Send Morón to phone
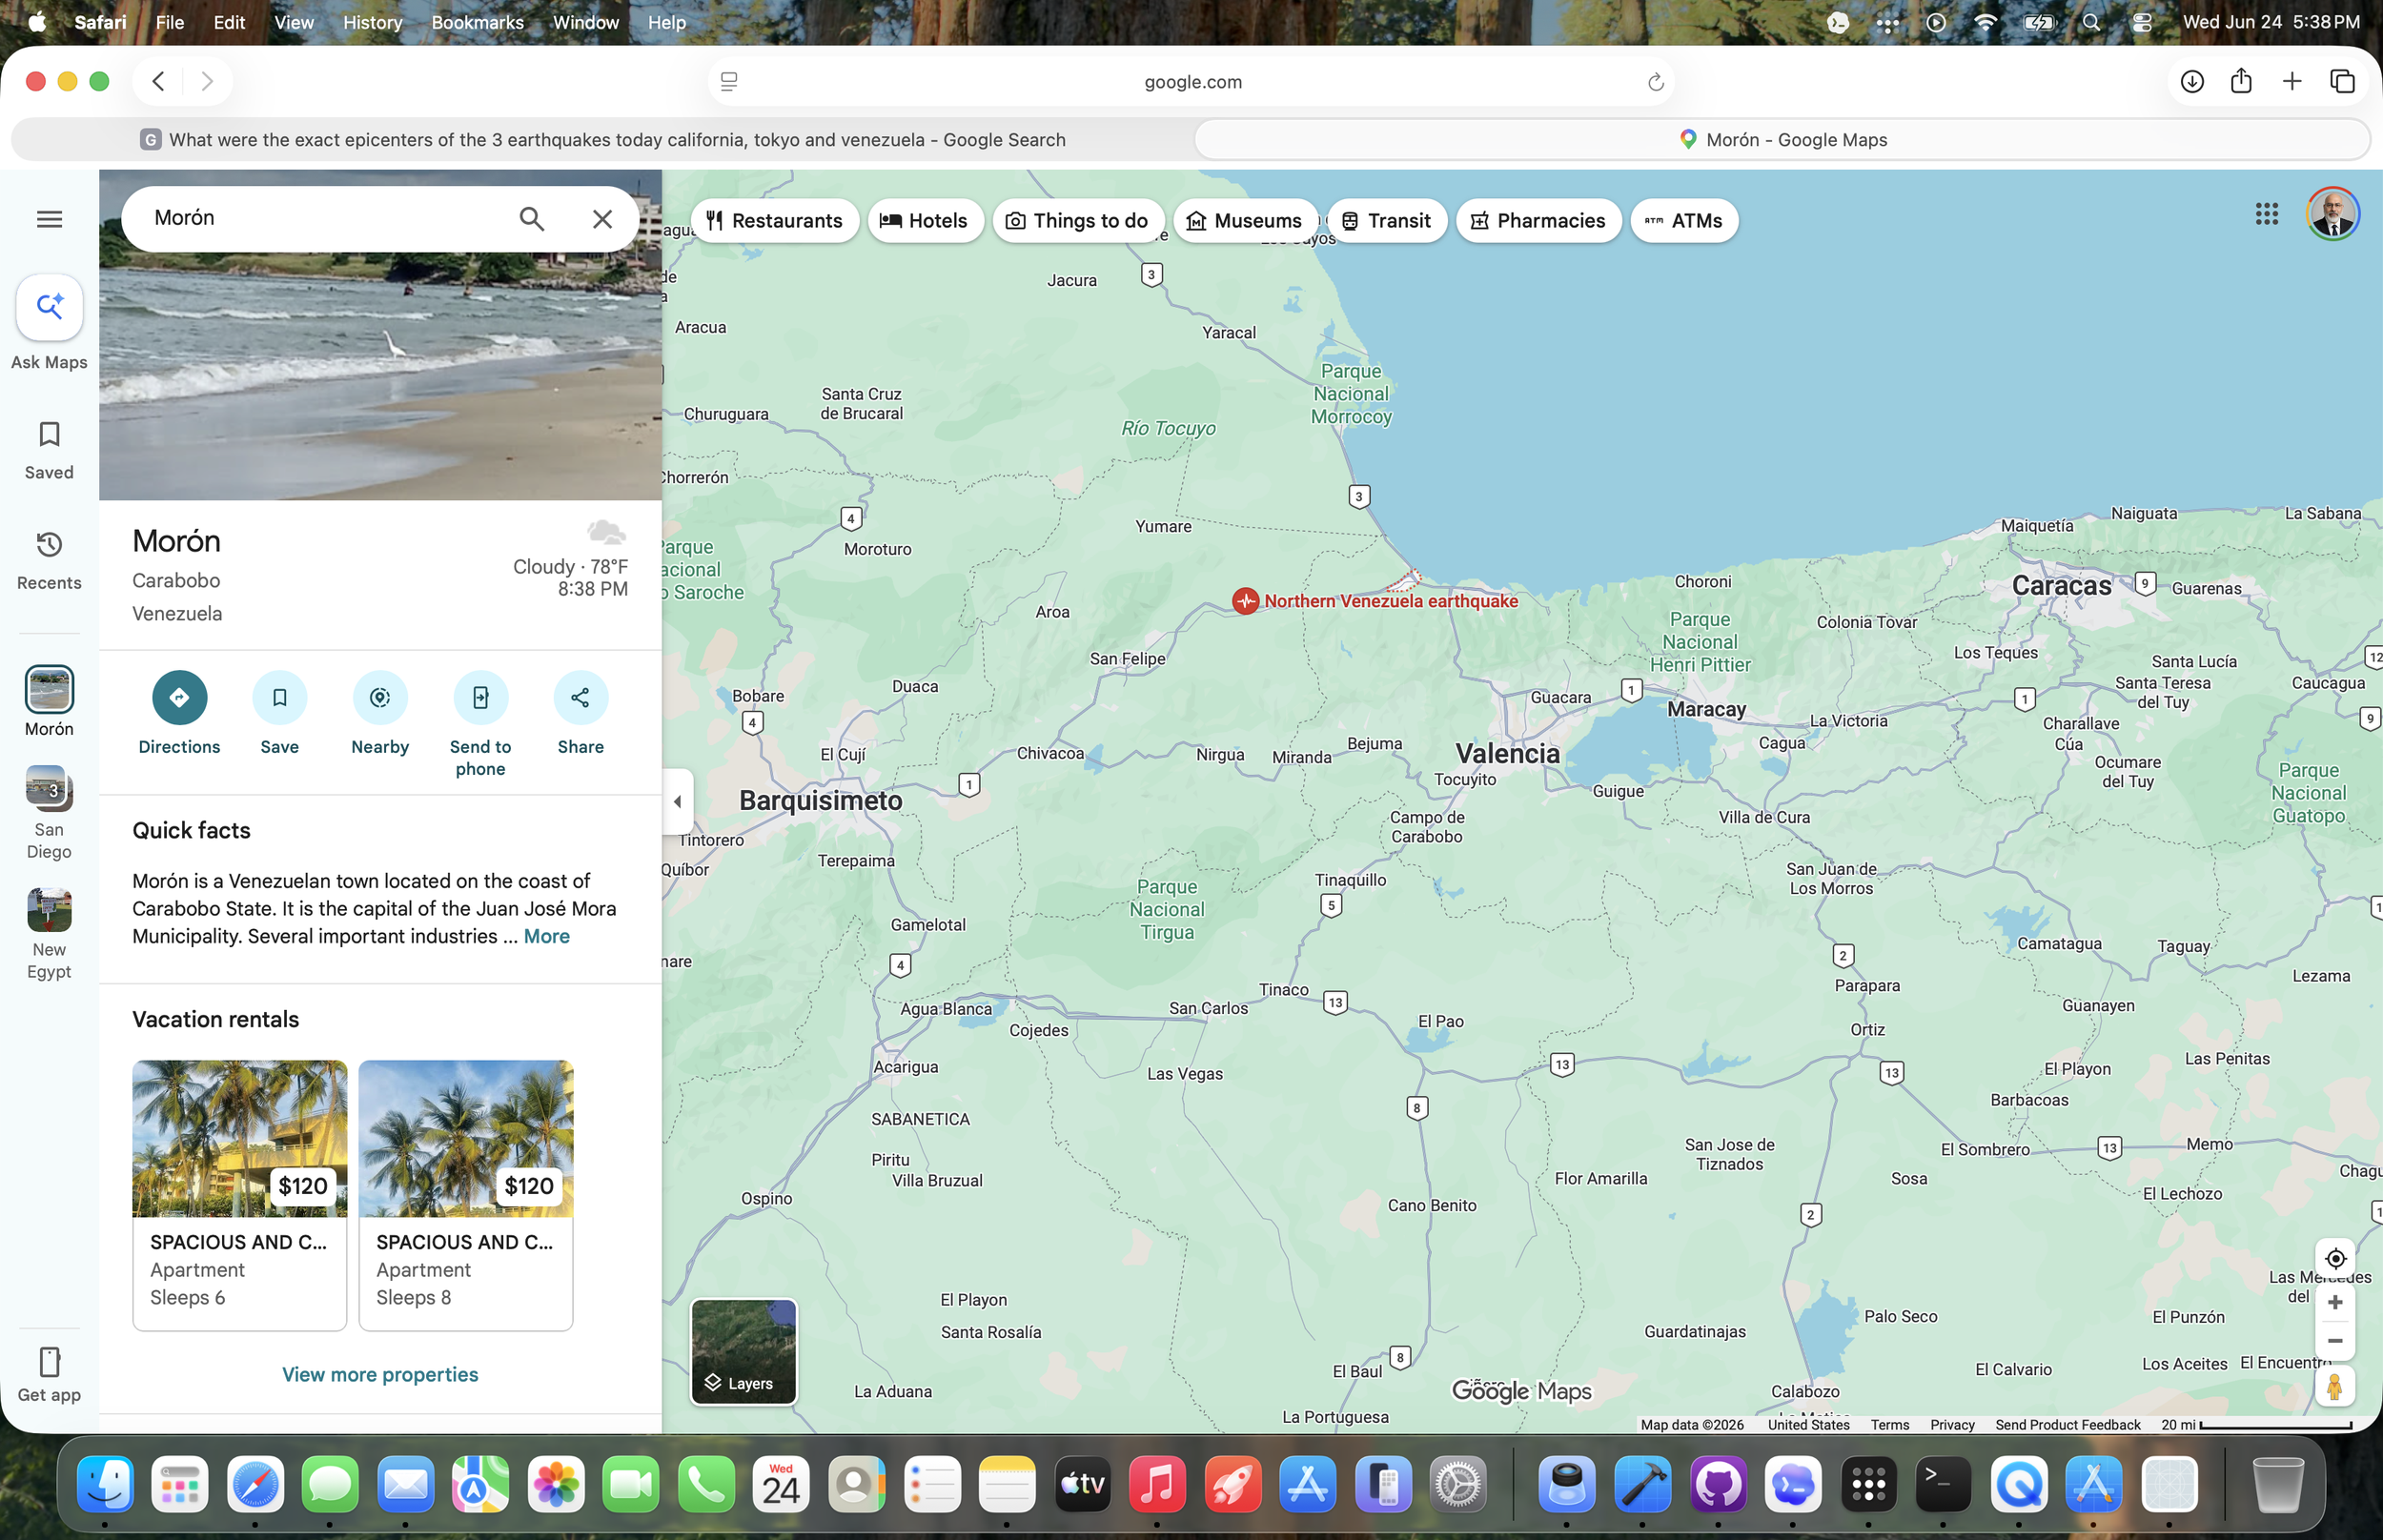Image resolution: width=2383 pixels, height=1540 pixels. [481, 724]
